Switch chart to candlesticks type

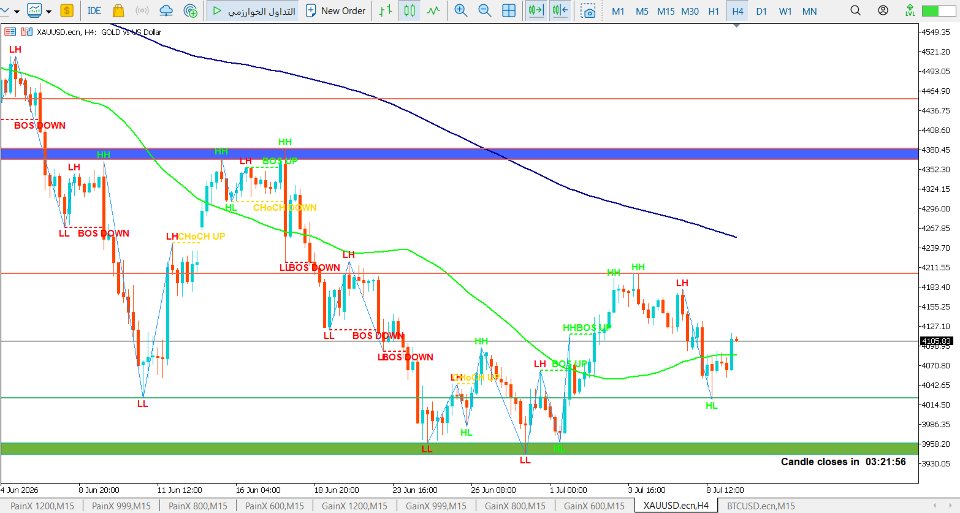pyautogui.click(x=410, y=10)
